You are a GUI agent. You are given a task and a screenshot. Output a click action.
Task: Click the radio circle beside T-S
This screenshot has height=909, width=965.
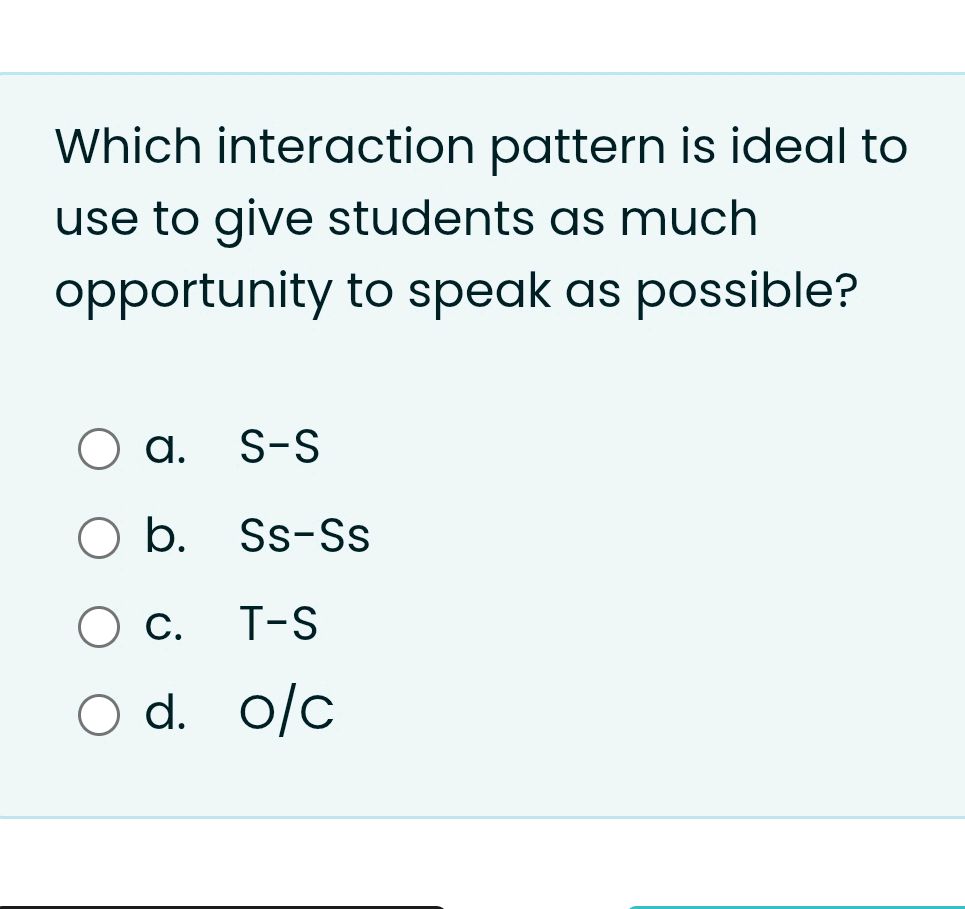99,626
